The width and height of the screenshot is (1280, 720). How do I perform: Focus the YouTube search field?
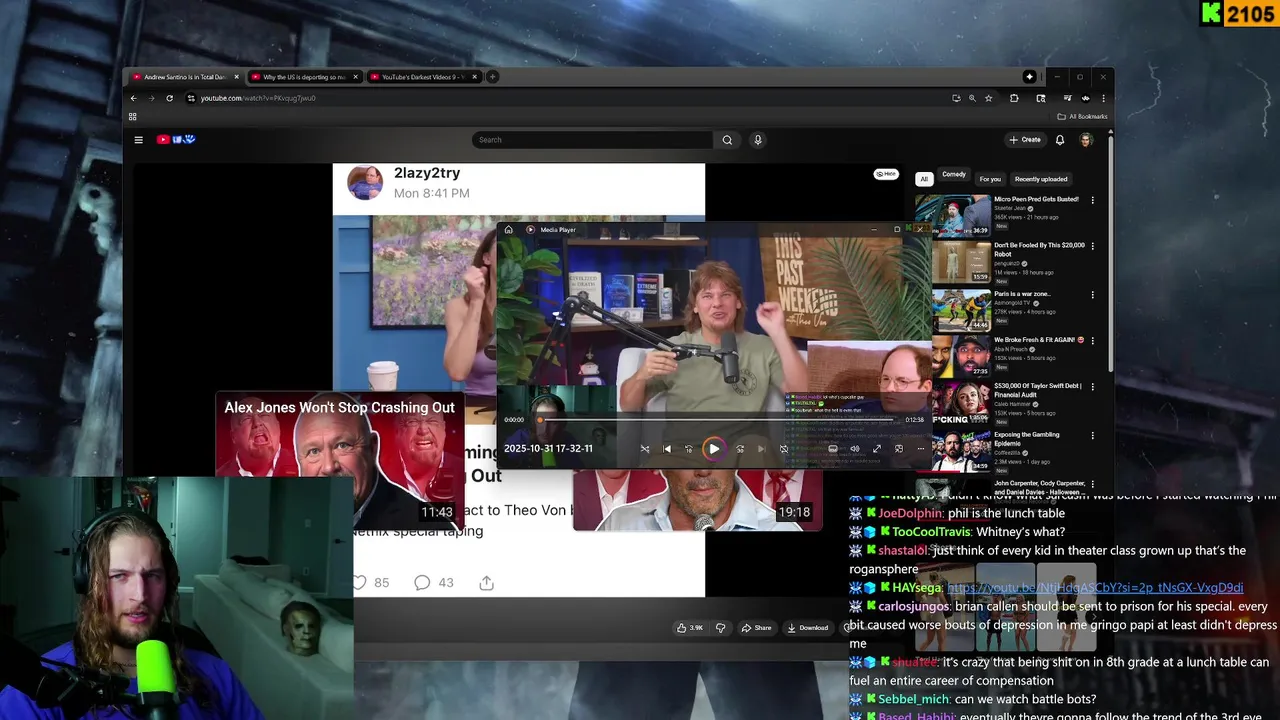(592, 140)
